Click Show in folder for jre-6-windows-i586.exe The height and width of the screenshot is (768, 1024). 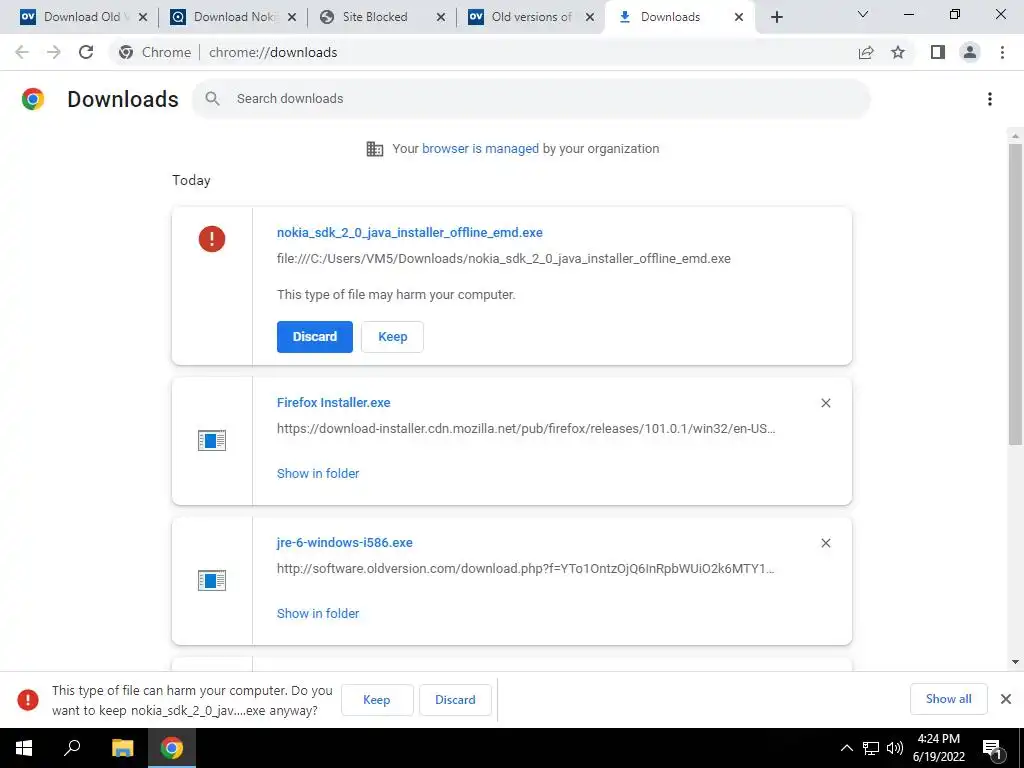(x=318, y=613)
